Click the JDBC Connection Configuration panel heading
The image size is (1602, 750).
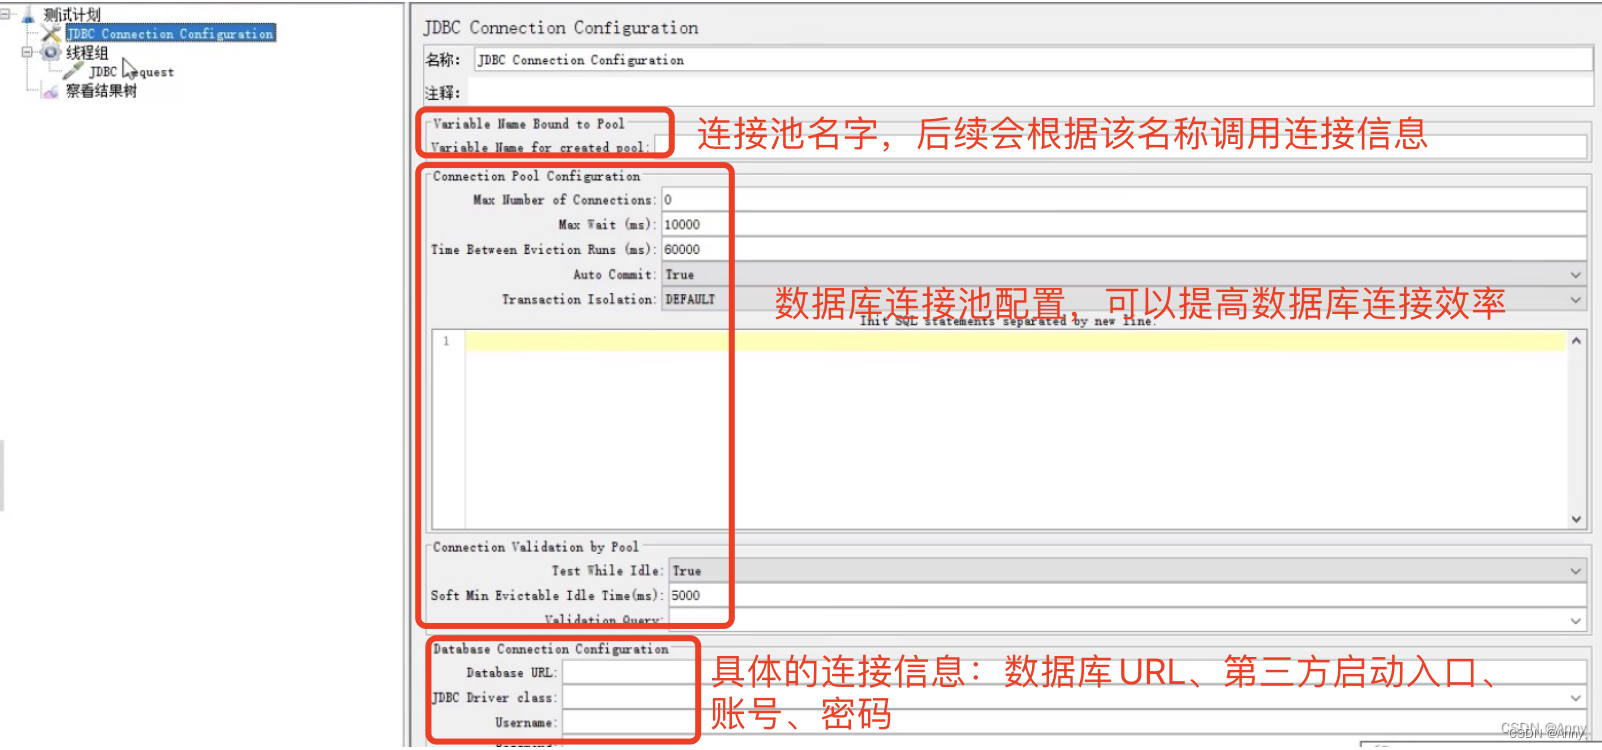[x=560, y=28]
